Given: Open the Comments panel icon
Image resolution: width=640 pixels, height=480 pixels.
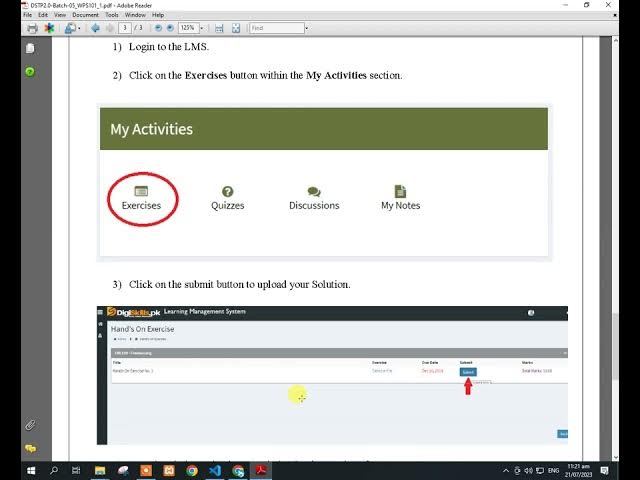Looking at the screenshot, I should 31,449.
